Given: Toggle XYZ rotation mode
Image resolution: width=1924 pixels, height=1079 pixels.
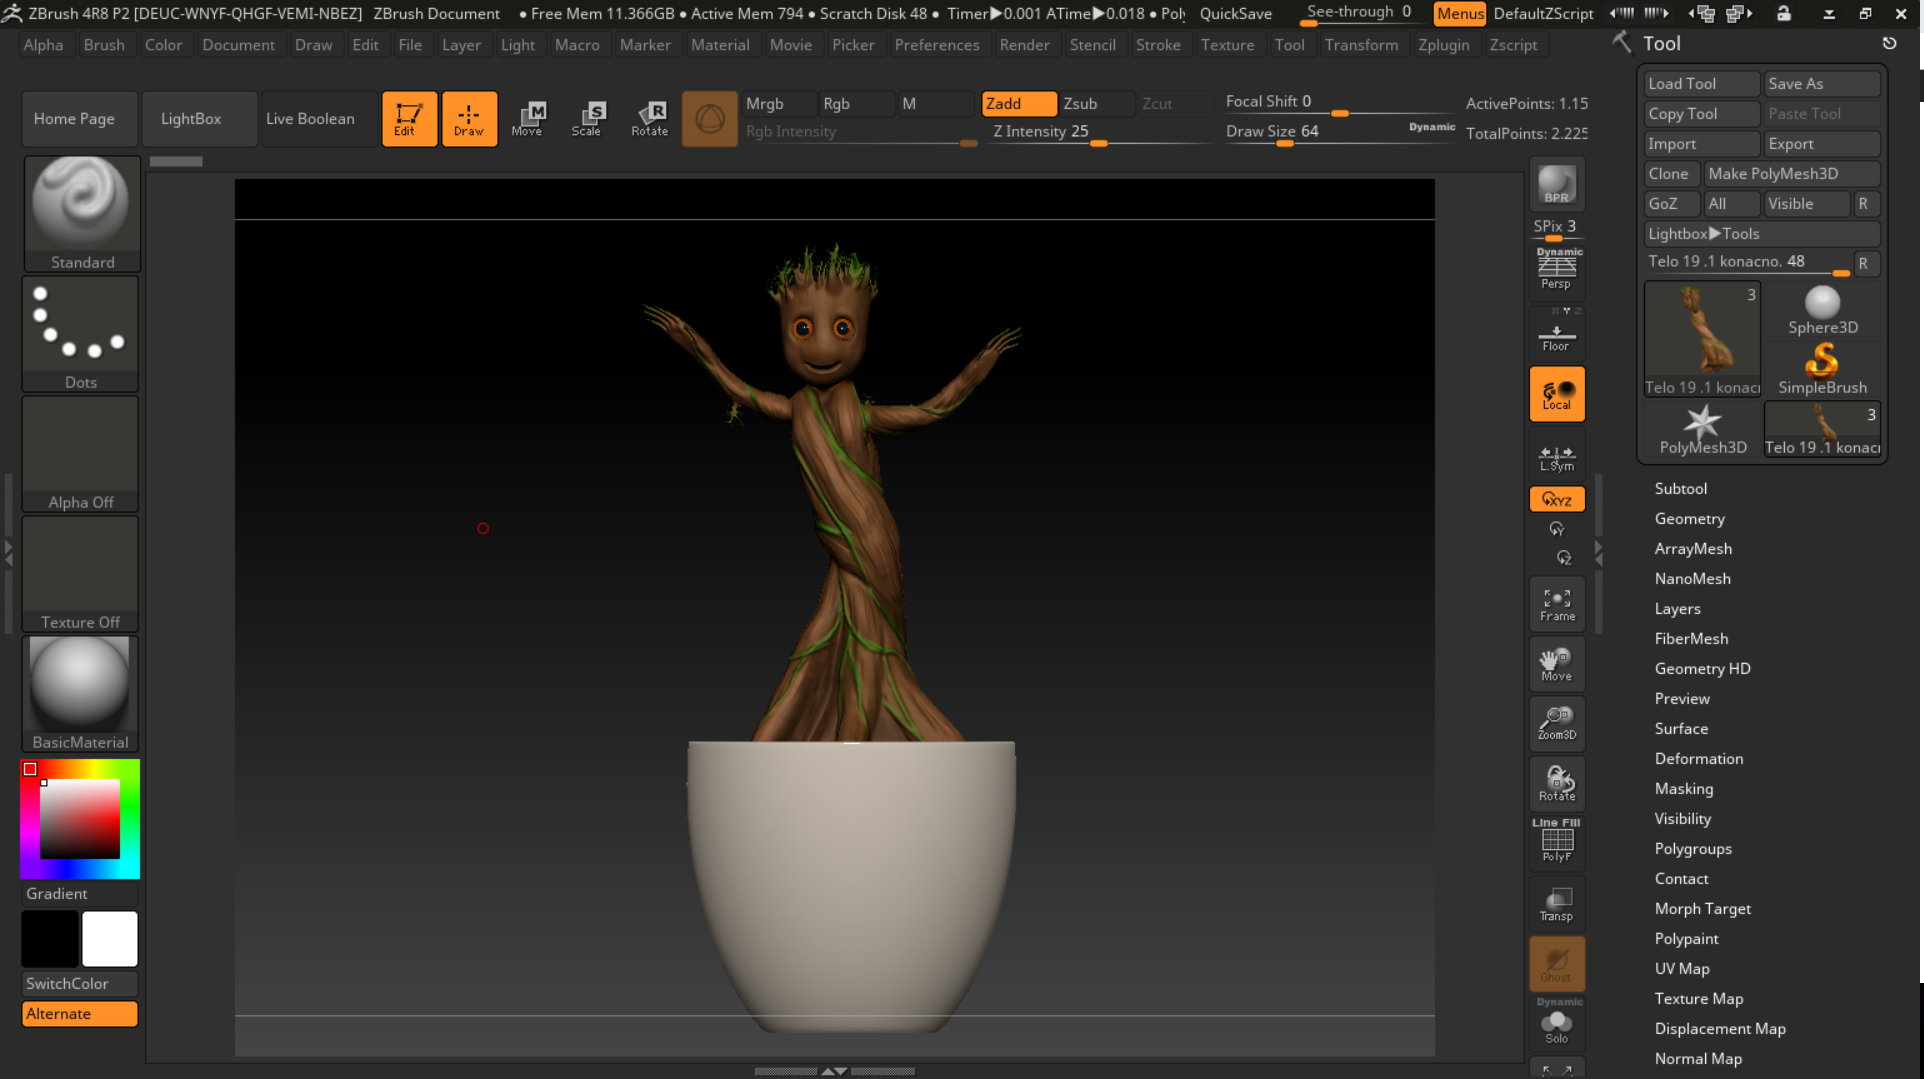Looking at the screenshot, I should [1557, 499].
